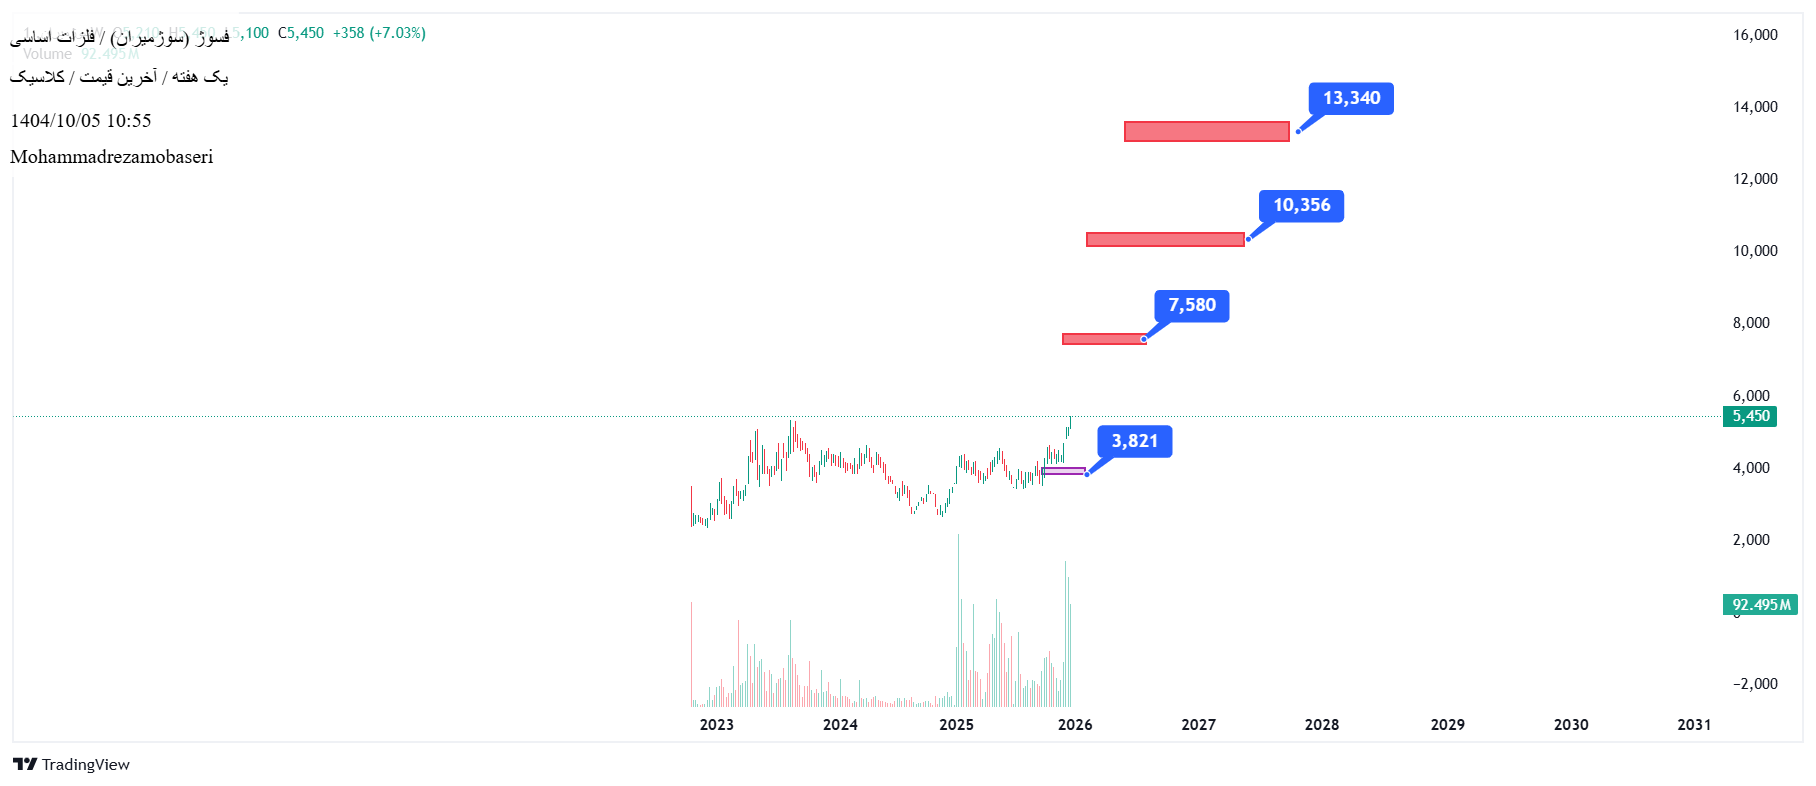This screenshot has height=786, width=1816.
Task: Click the green 5,450 current price tag
Action: point(1749,416)
